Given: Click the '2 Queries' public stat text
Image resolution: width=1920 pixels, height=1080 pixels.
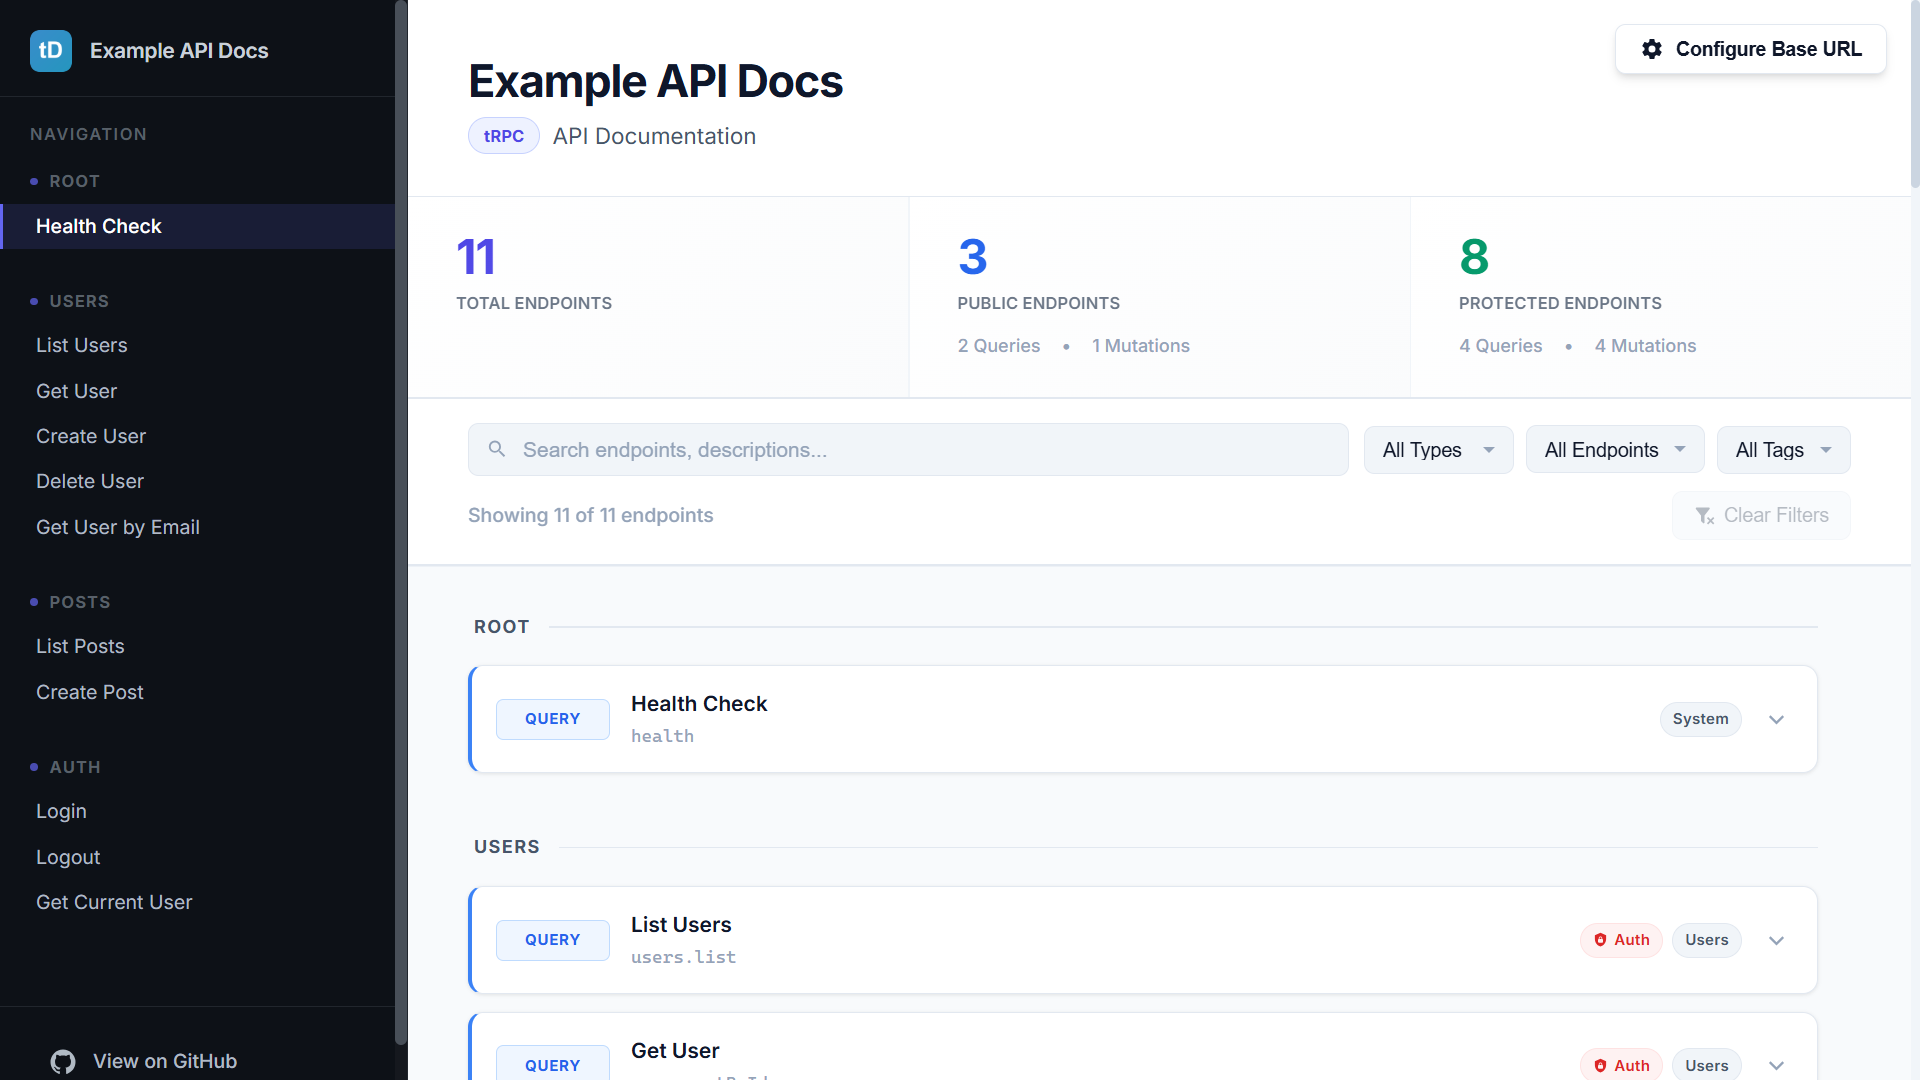Looking at the screenshot, I should pyautogui.click(x=999, y=346).
